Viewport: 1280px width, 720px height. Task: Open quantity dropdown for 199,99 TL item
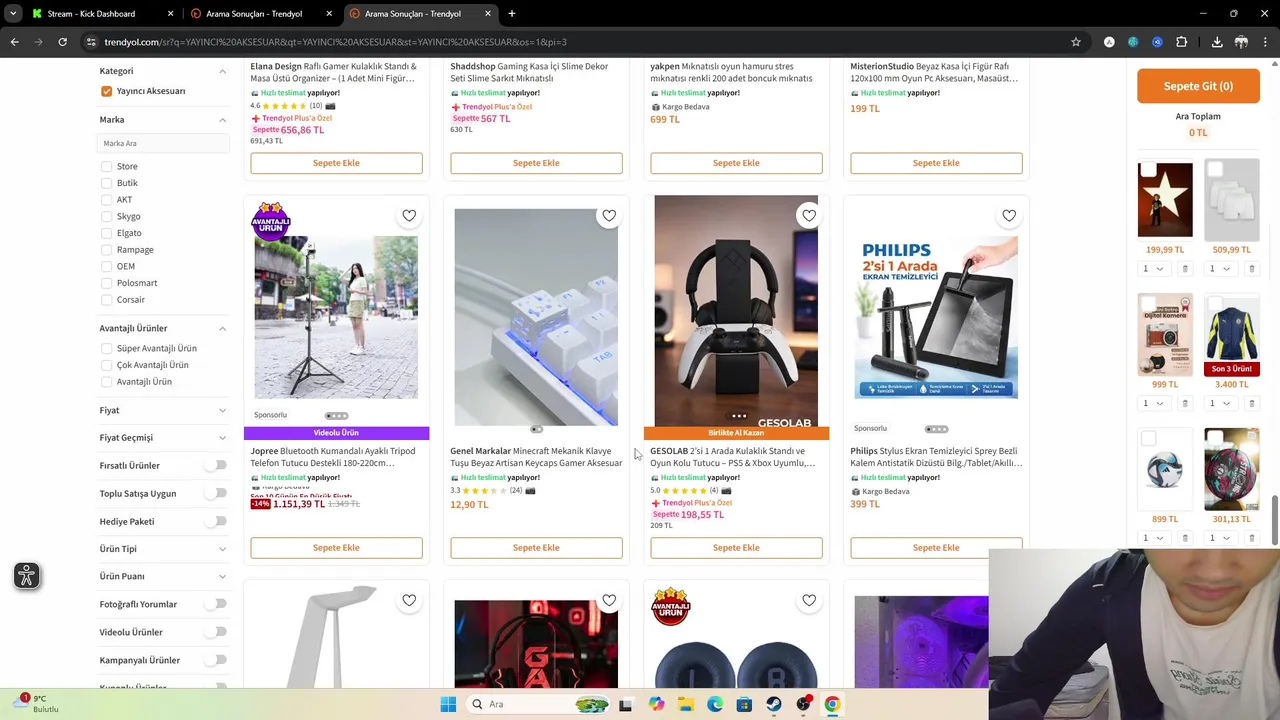tap(1153, 269)
